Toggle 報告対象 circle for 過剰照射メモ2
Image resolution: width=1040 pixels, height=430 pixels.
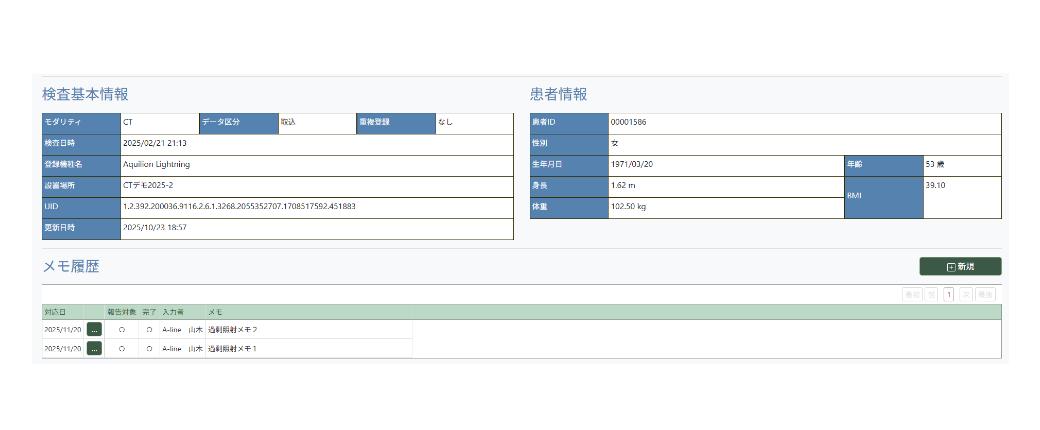pos(121,329)
